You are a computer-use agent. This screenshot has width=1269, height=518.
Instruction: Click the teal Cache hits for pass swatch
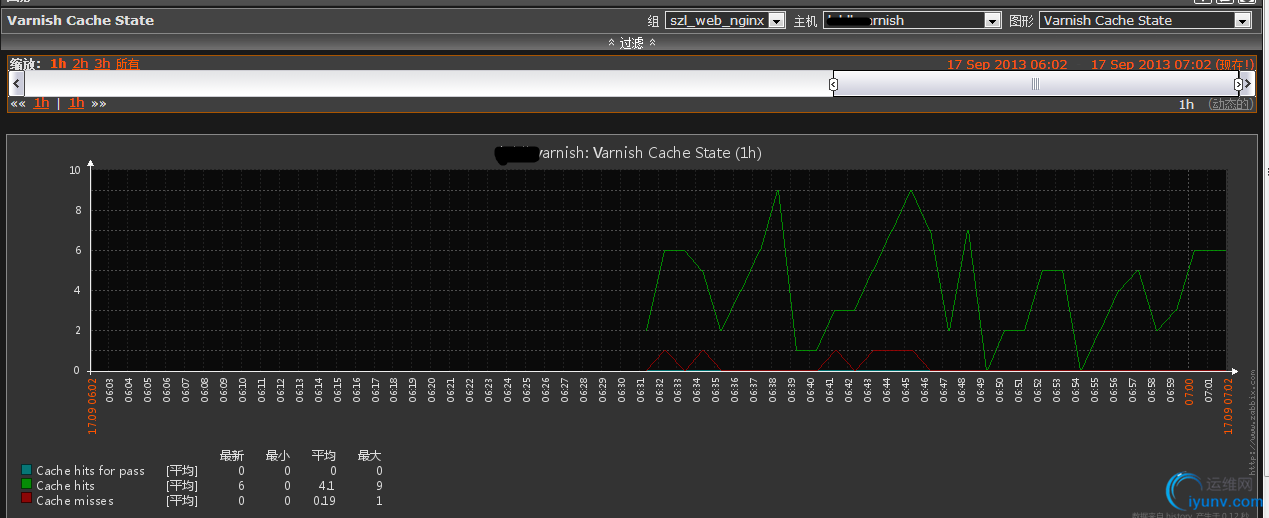tap(26, 469)
